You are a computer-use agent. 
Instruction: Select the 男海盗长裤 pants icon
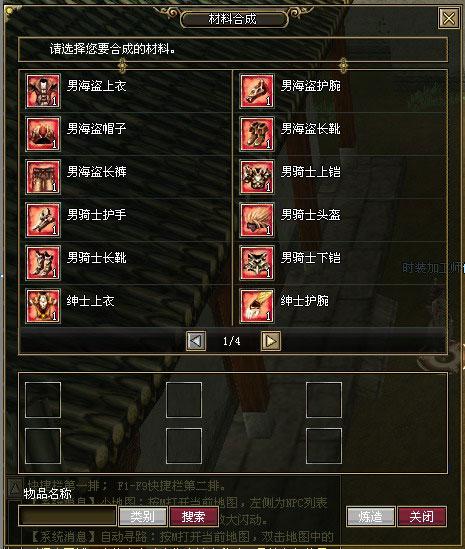click(x=43, y=177)
